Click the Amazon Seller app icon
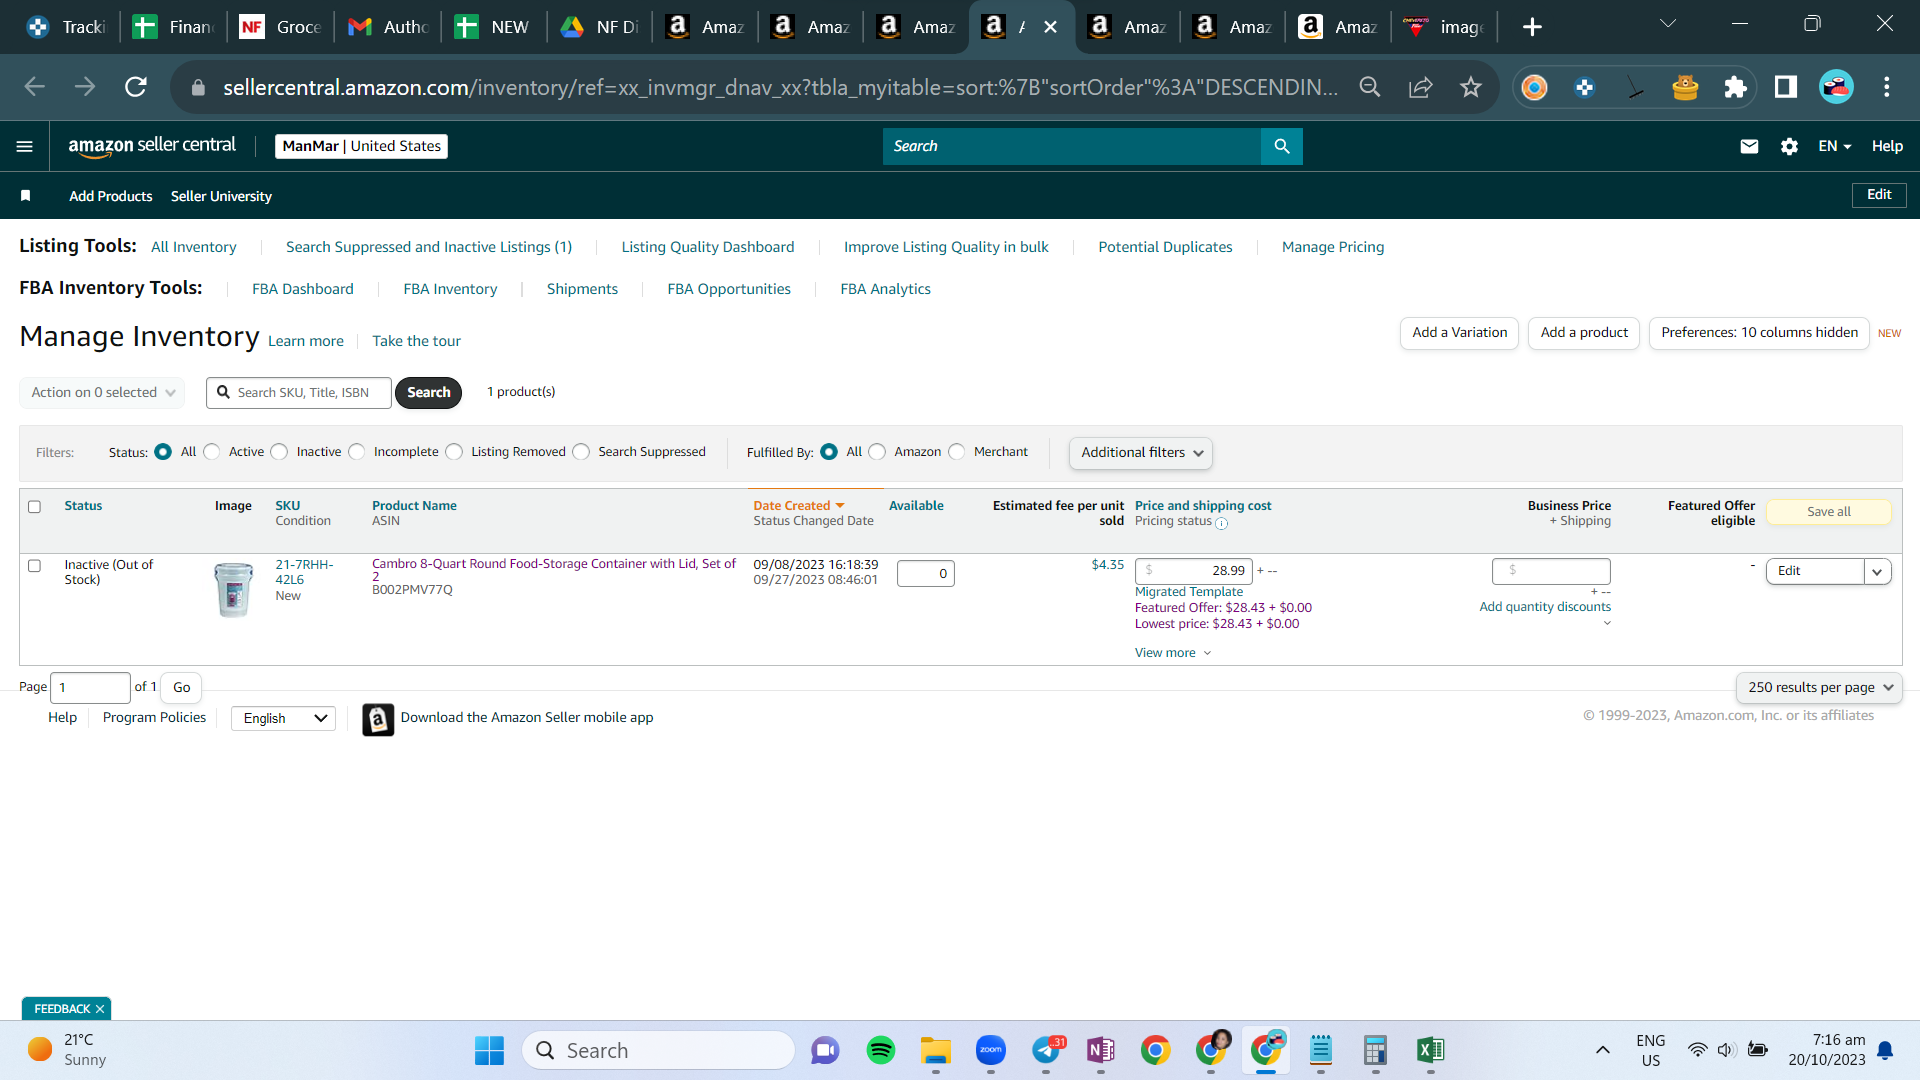The width and height of the screenshot is (1920, 1080). click(378, 719)
